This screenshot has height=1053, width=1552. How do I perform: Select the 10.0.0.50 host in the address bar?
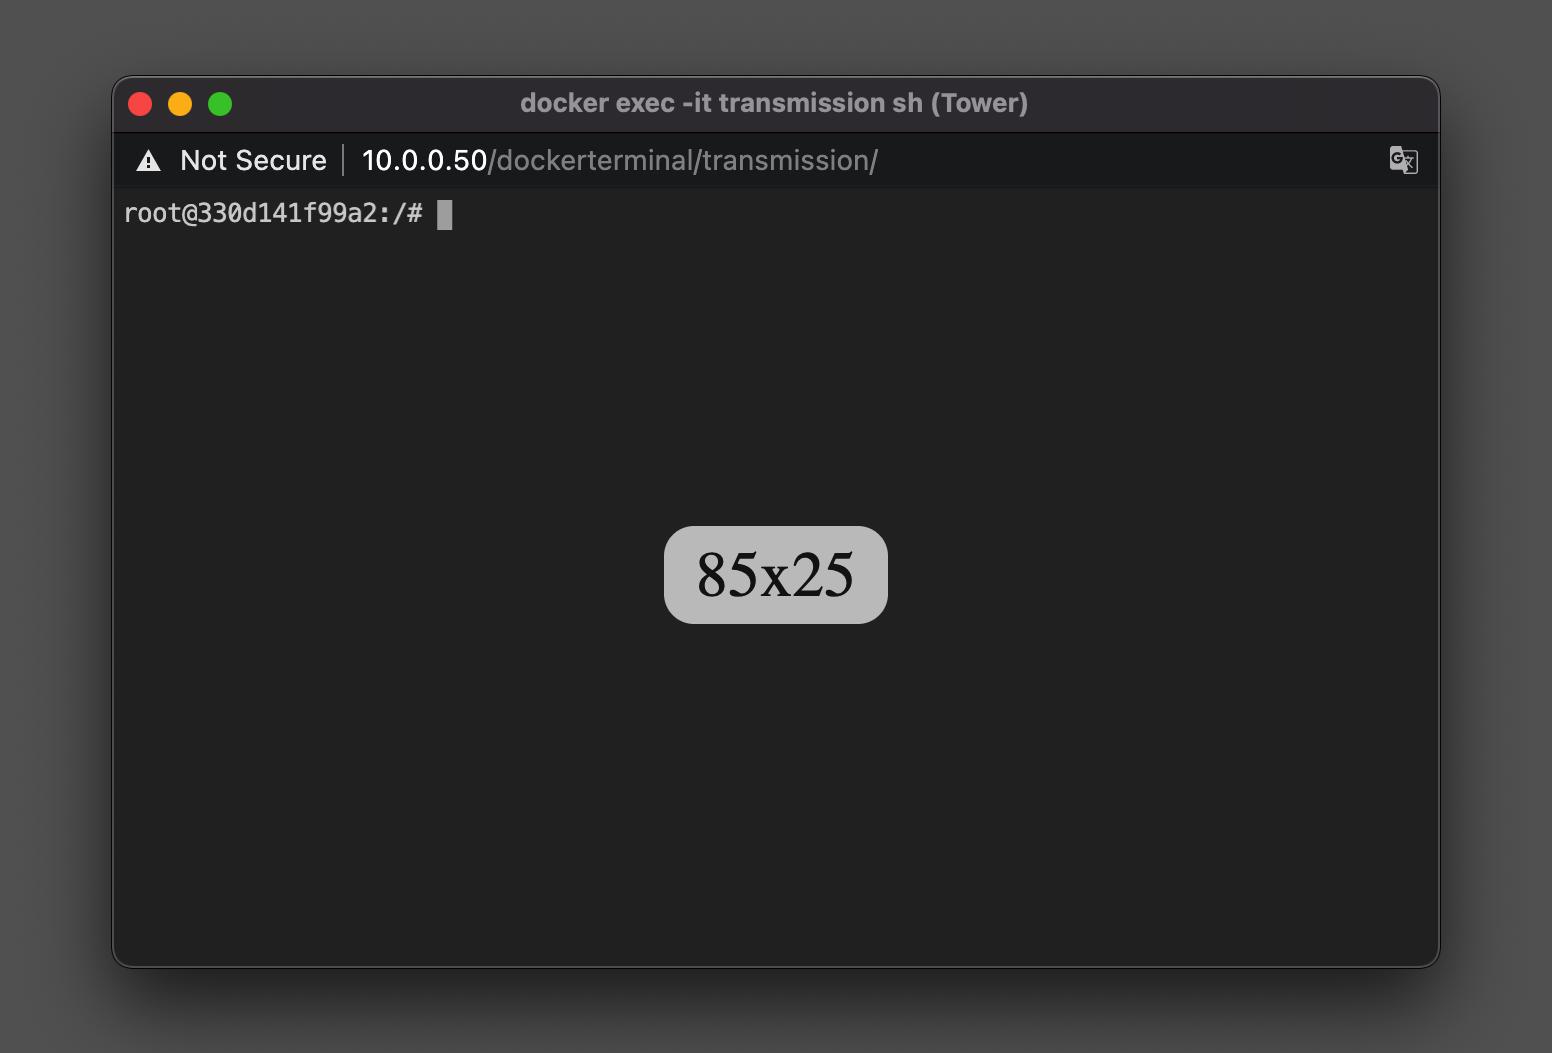click(424, 161)
